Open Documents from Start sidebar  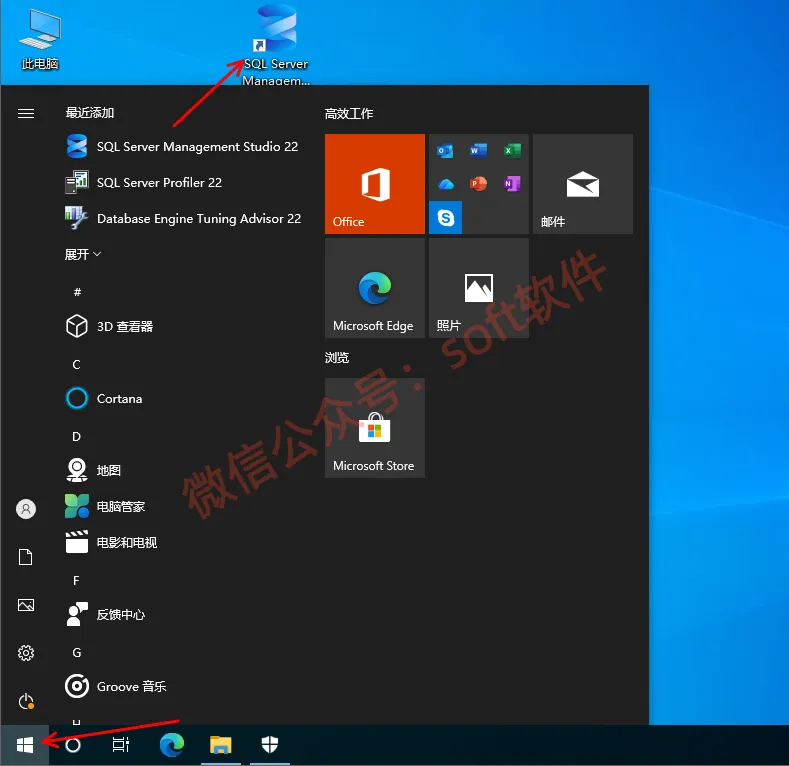pyautogui.click(x=26, y=557)
